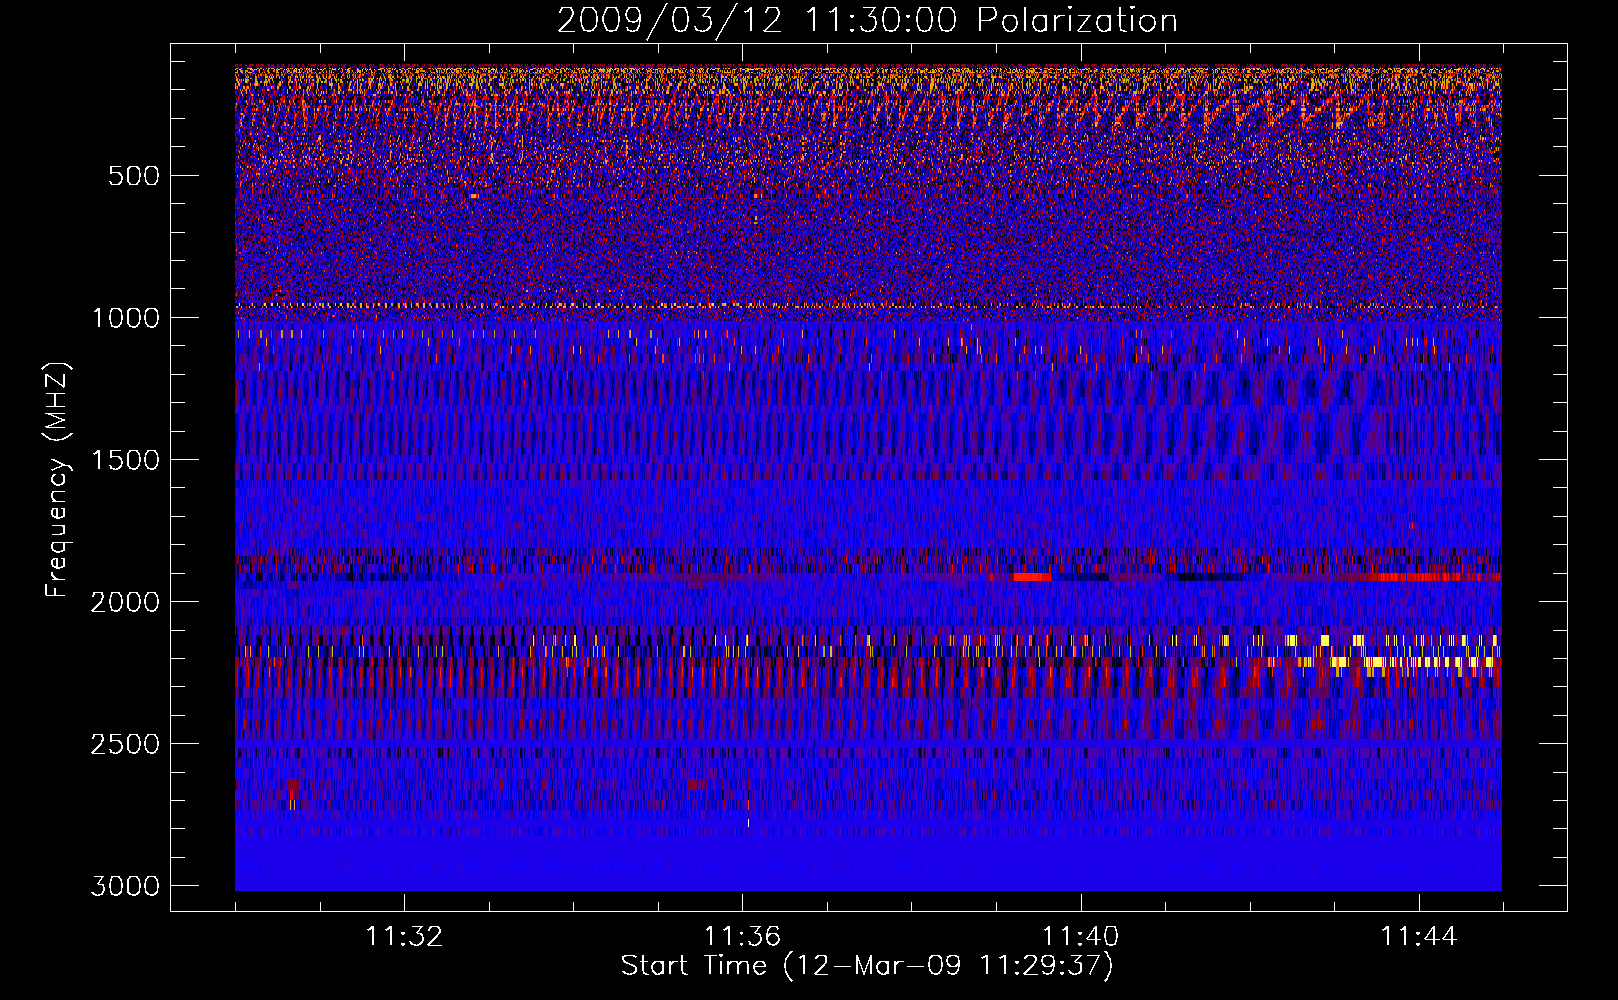Screen dimensions: 1618x1000
Task: Click the 500 frequency tick label
Action: click(x=133, y=176)
